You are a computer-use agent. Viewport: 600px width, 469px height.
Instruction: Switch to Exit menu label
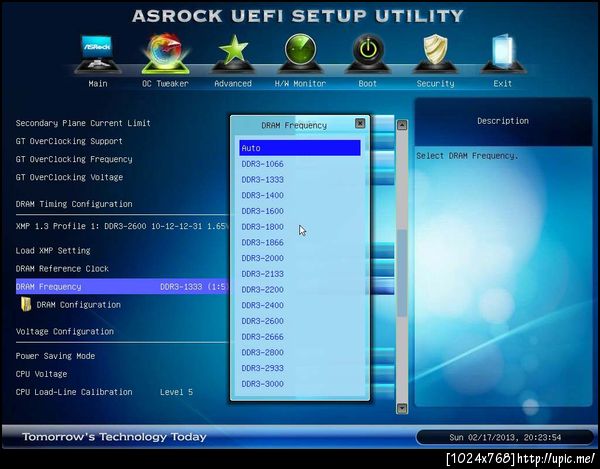(503, 83)
